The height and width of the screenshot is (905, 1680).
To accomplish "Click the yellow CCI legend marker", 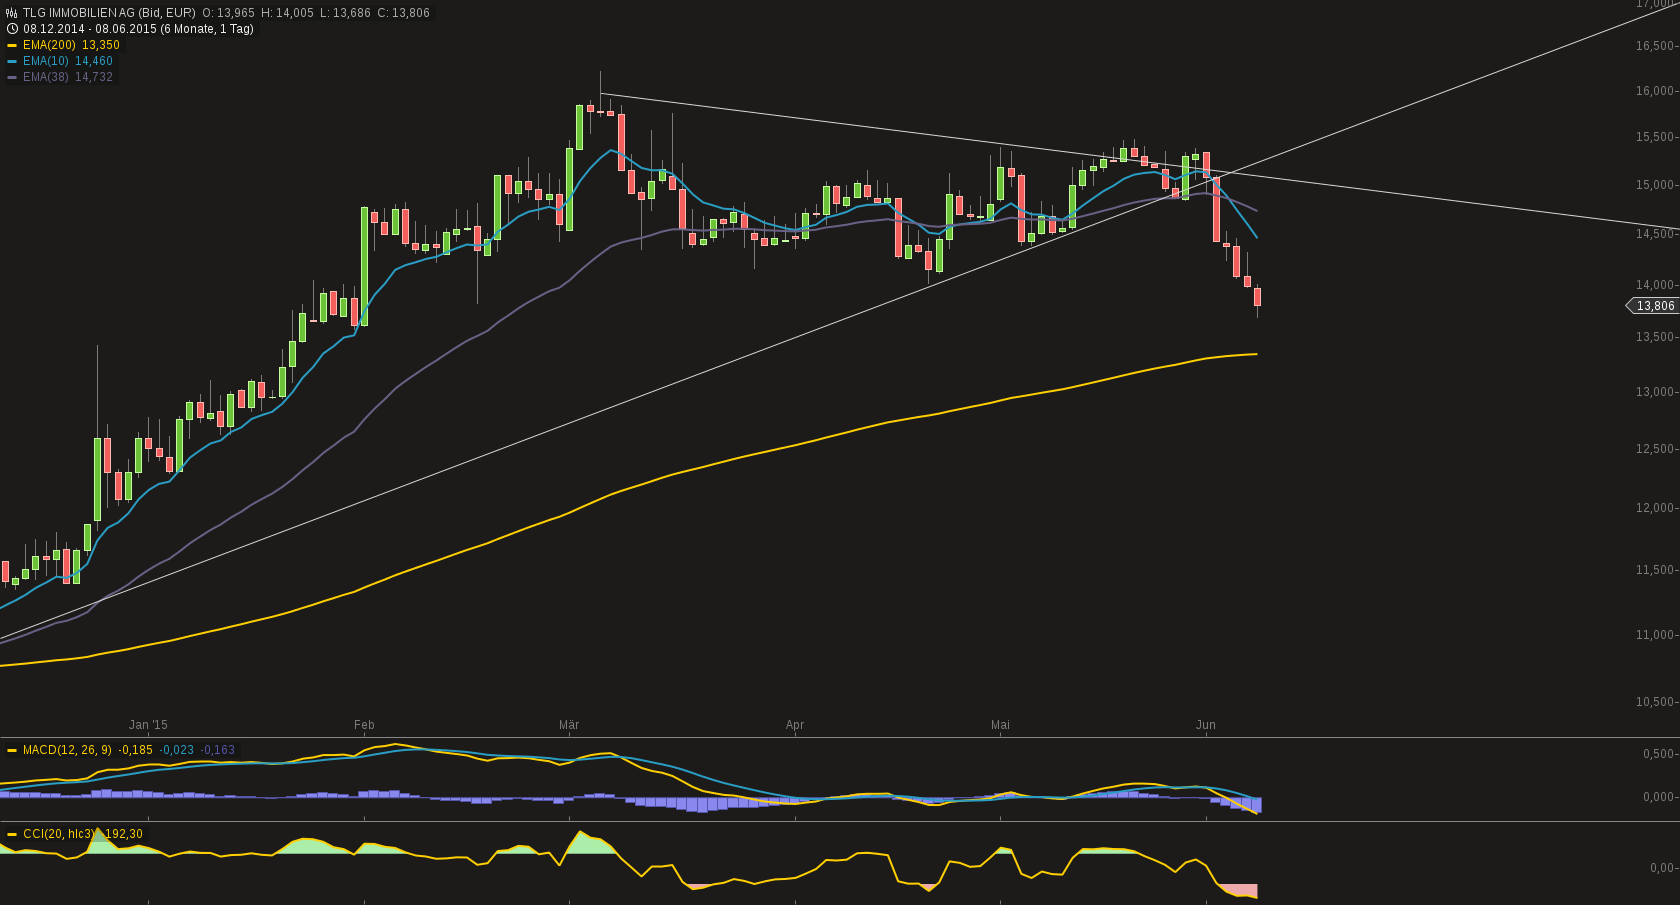I will (x=12, y=834).
